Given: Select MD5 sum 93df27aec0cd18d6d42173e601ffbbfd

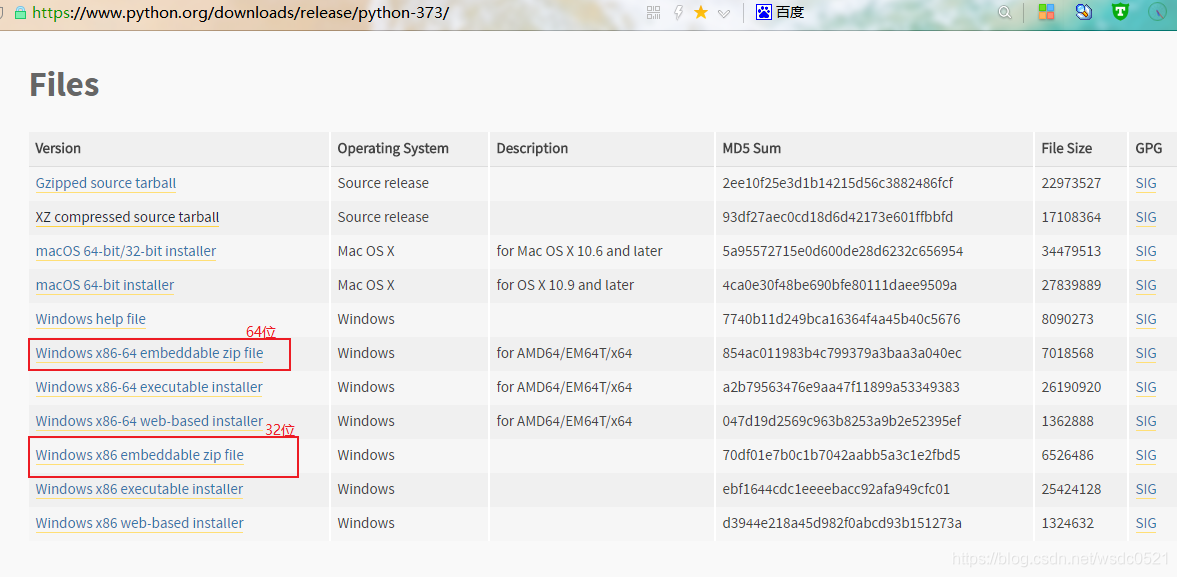Looking at the screenshot, I should coord(838,218).
